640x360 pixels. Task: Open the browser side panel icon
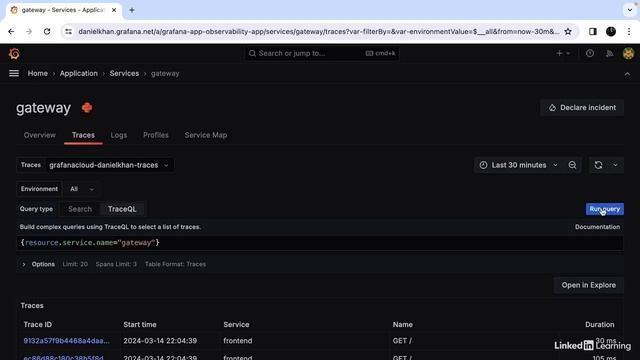pyautogui.click(x=593, y=31)
